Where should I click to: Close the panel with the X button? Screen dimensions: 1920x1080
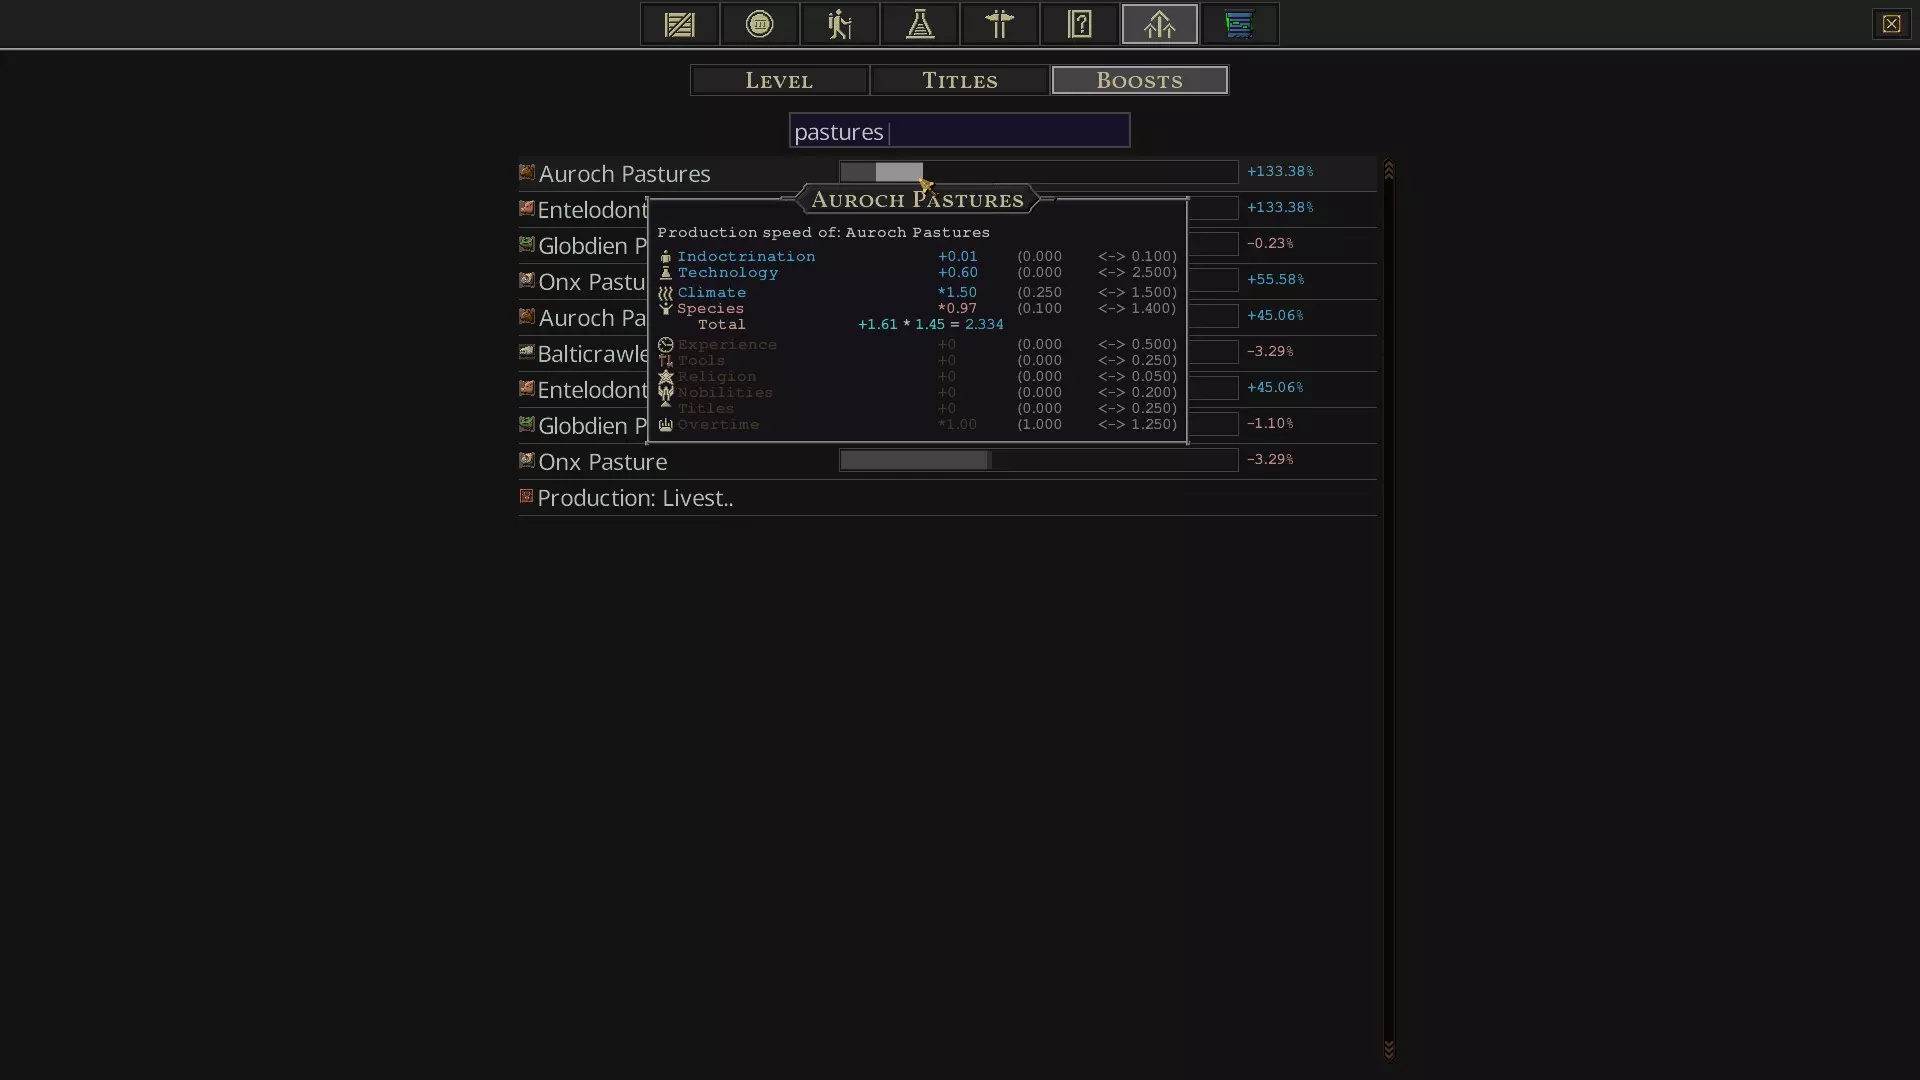(x=1890, y=24)
